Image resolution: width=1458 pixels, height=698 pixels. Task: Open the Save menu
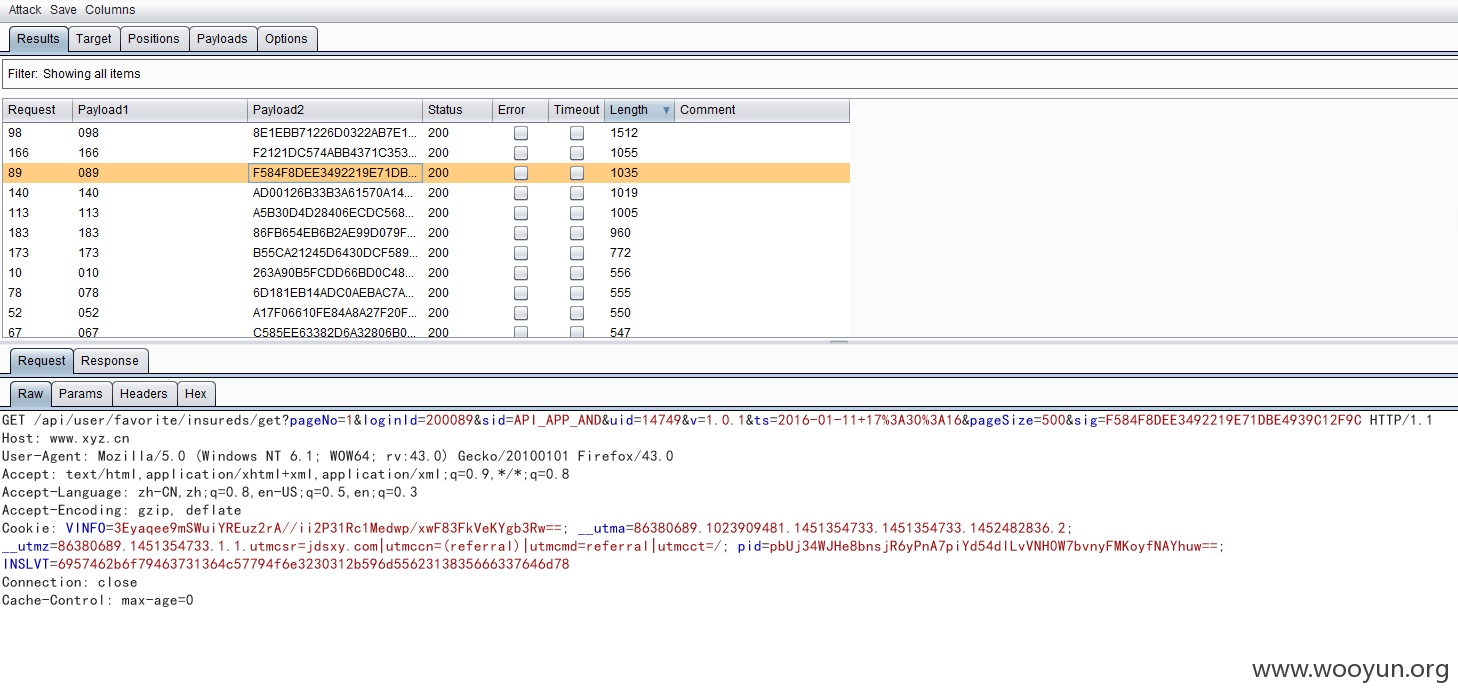(63, 10)
